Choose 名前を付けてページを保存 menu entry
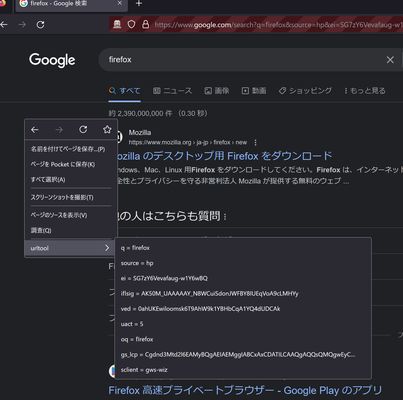 (71, 149)
